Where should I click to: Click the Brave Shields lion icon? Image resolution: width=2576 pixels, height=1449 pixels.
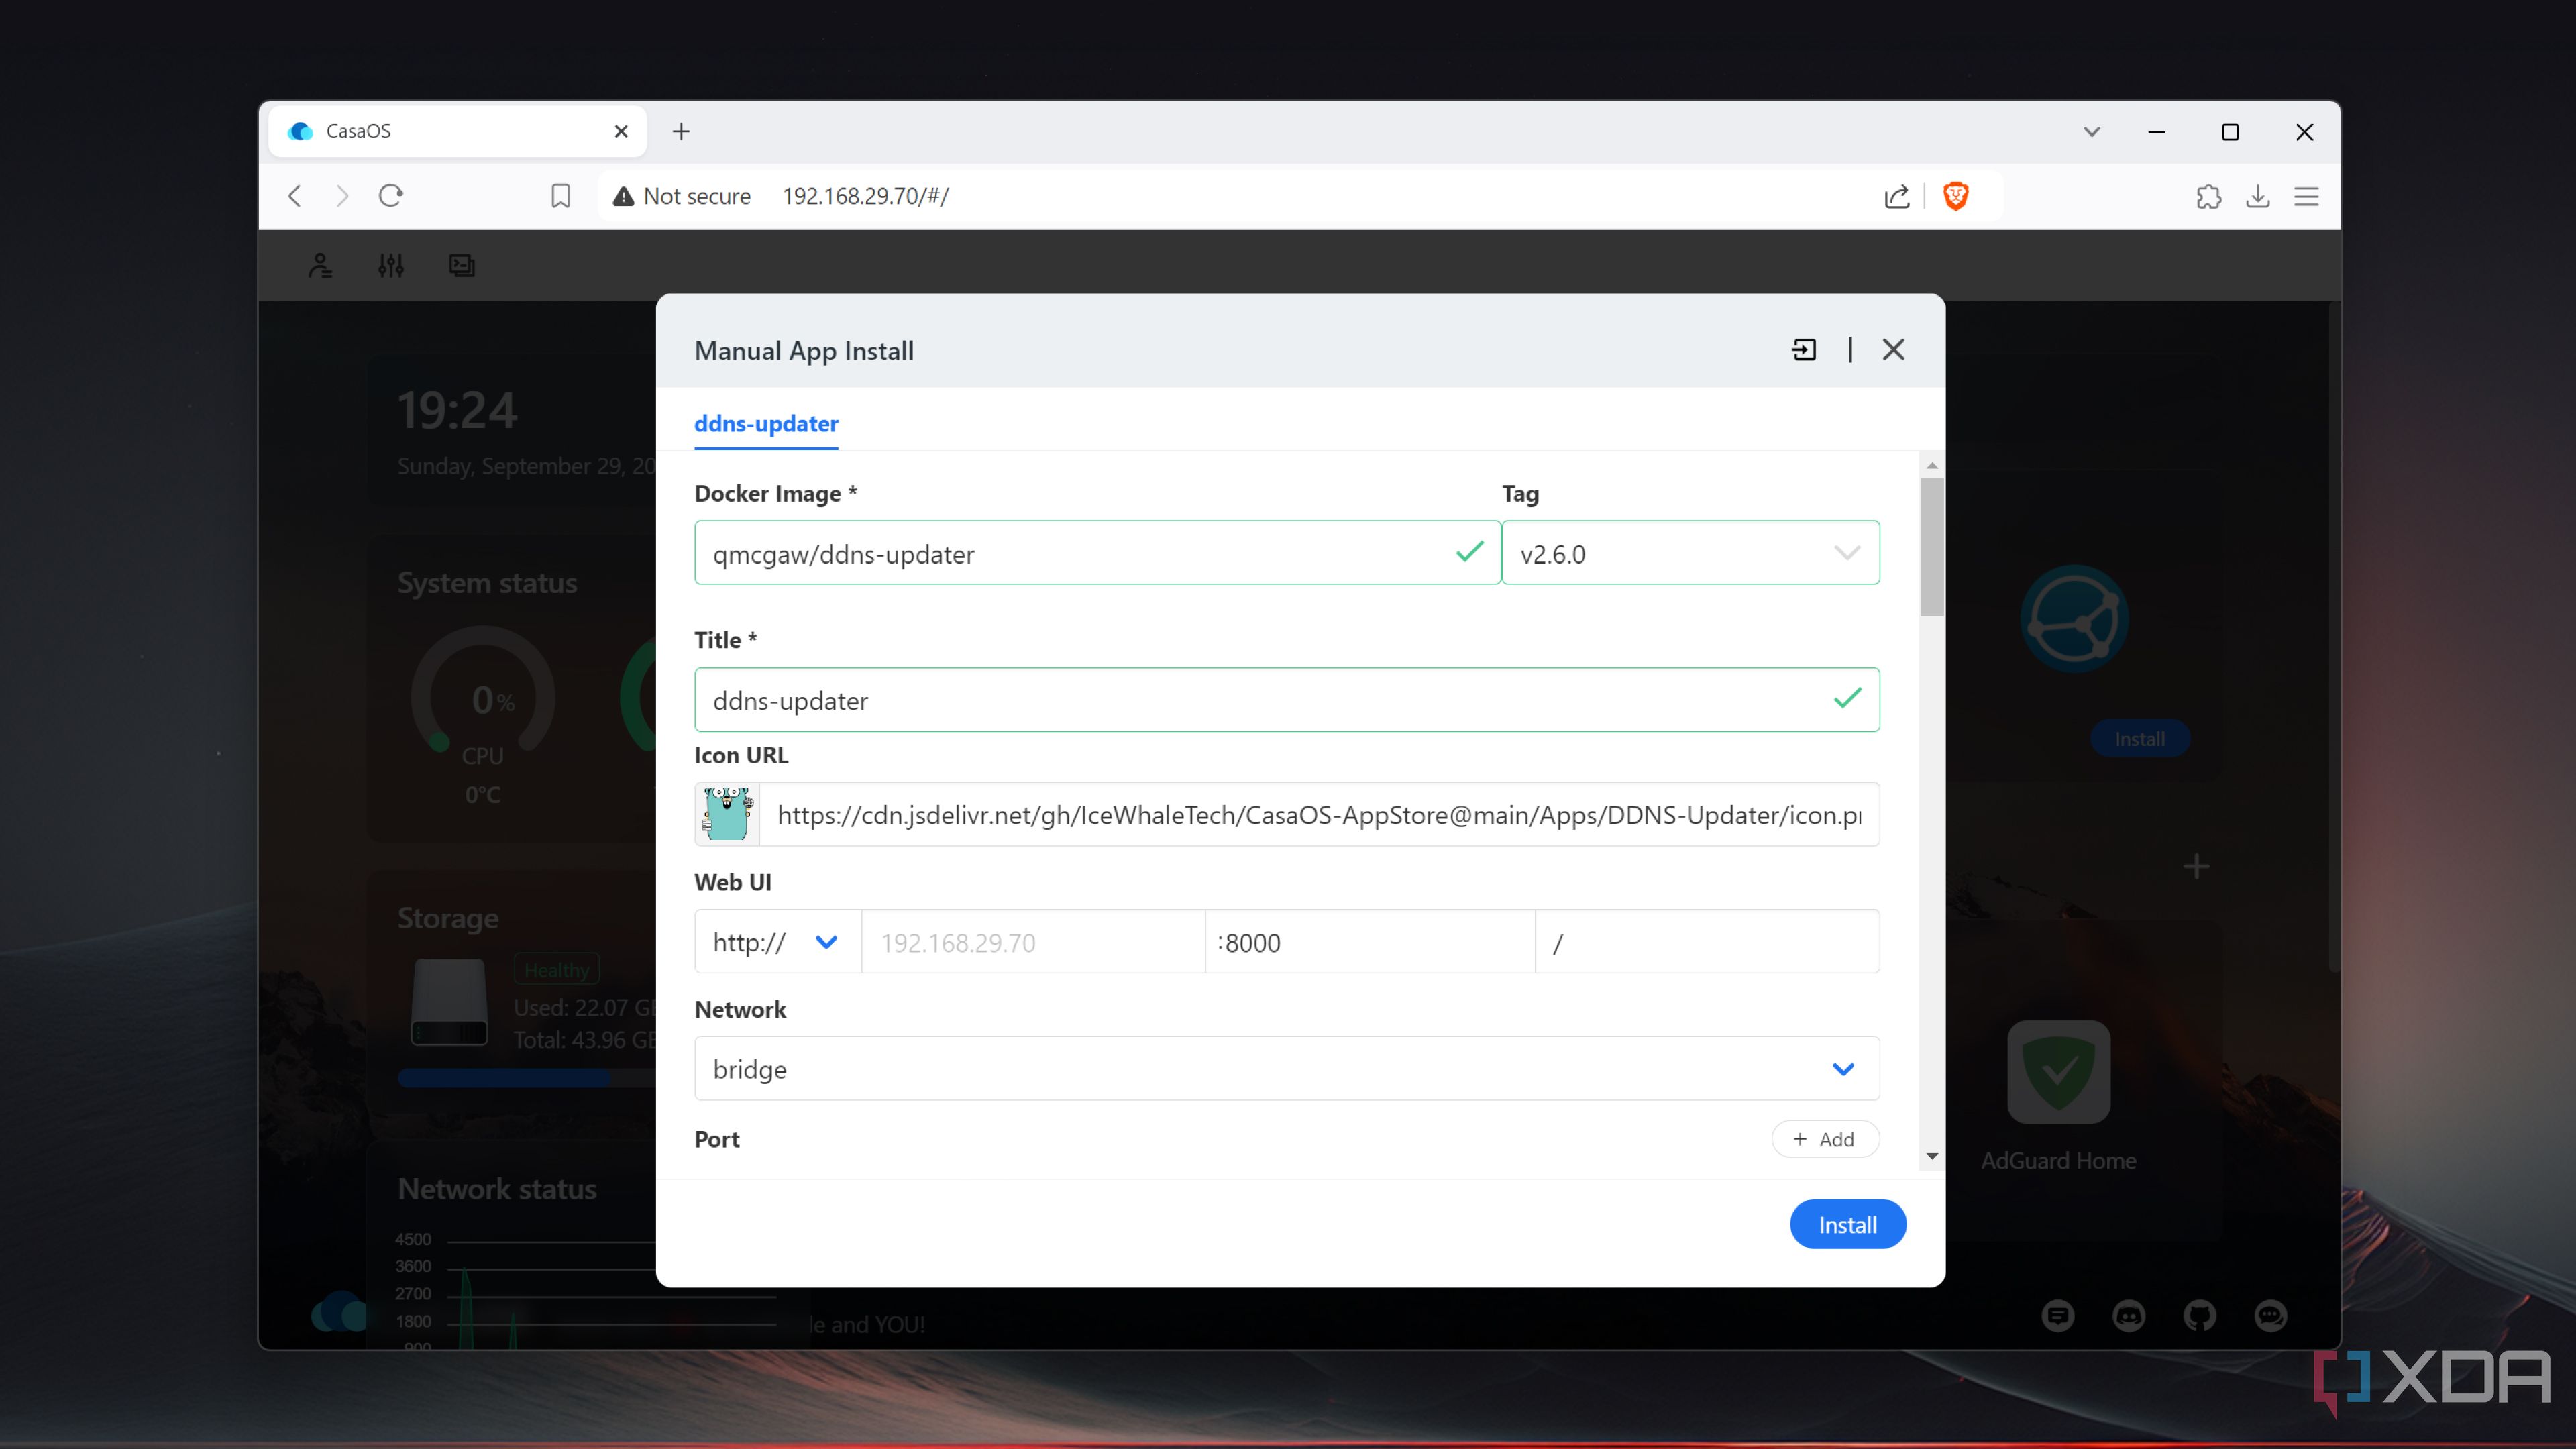coord(1955,196)
